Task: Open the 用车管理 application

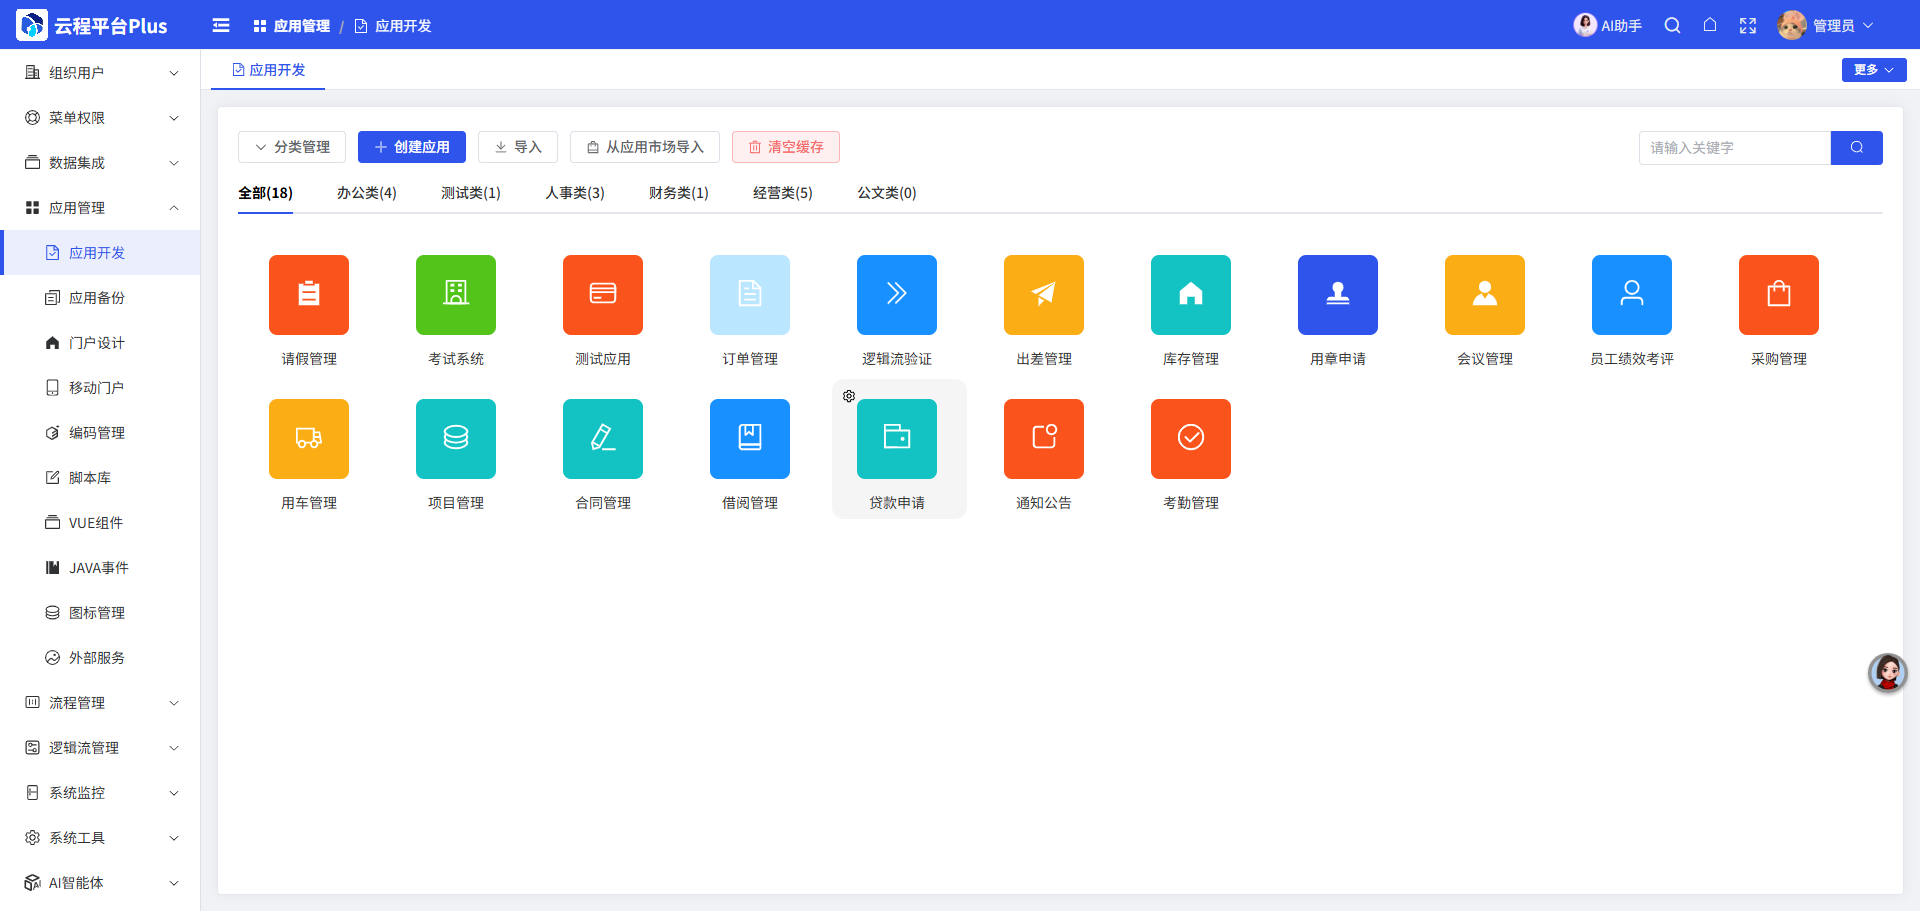Action: [x=308, y=439]
